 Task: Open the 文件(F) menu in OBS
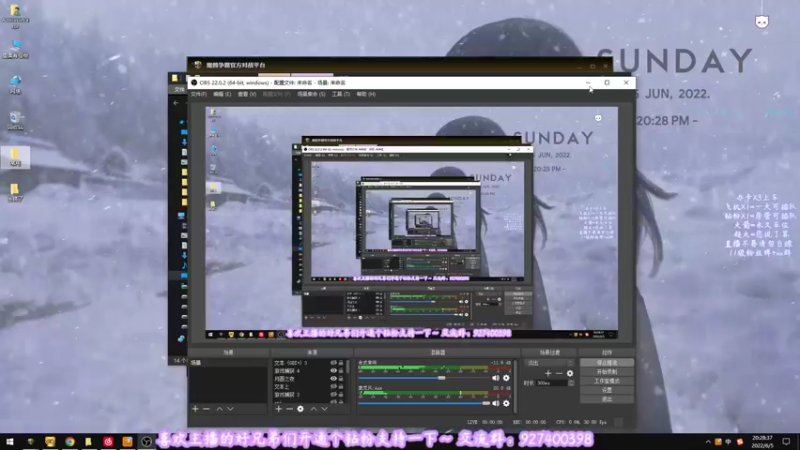pos(198,94)
